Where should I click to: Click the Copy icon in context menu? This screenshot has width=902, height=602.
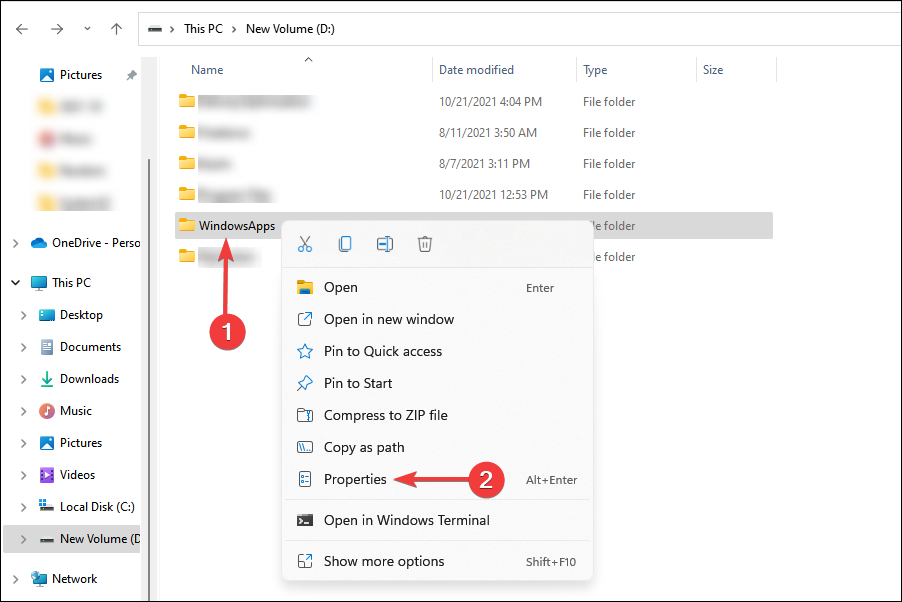click(x=345, y=244)
